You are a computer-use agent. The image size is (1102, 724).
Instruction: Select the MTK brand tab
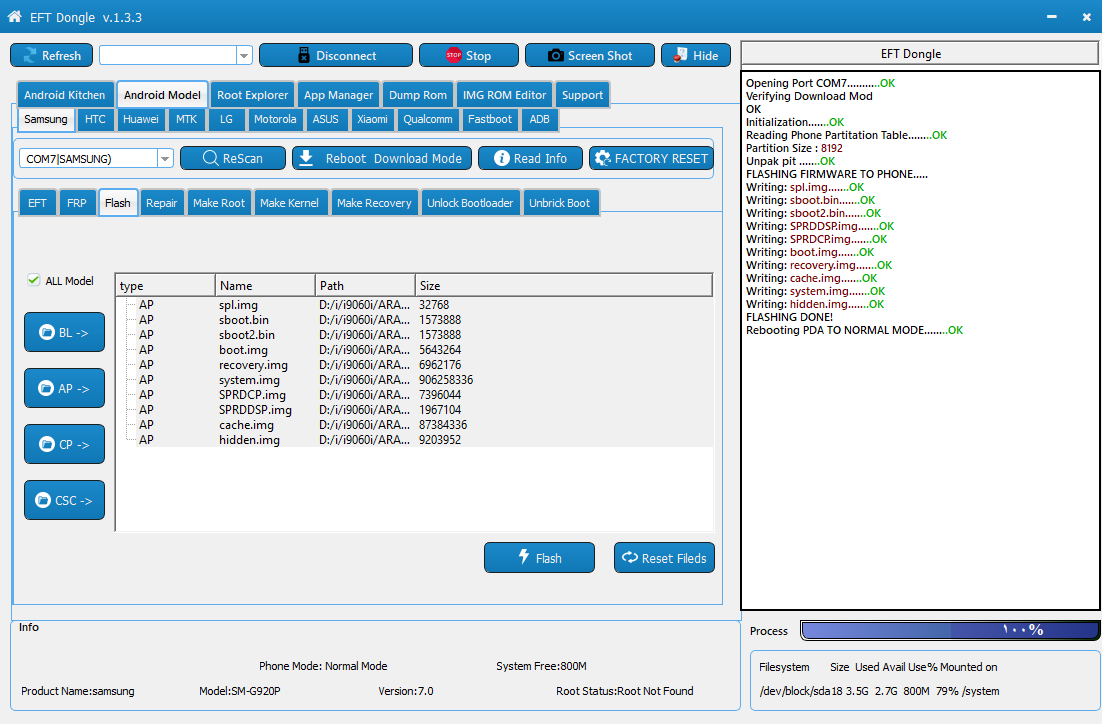pyautogui.click(x=187, y=119)
